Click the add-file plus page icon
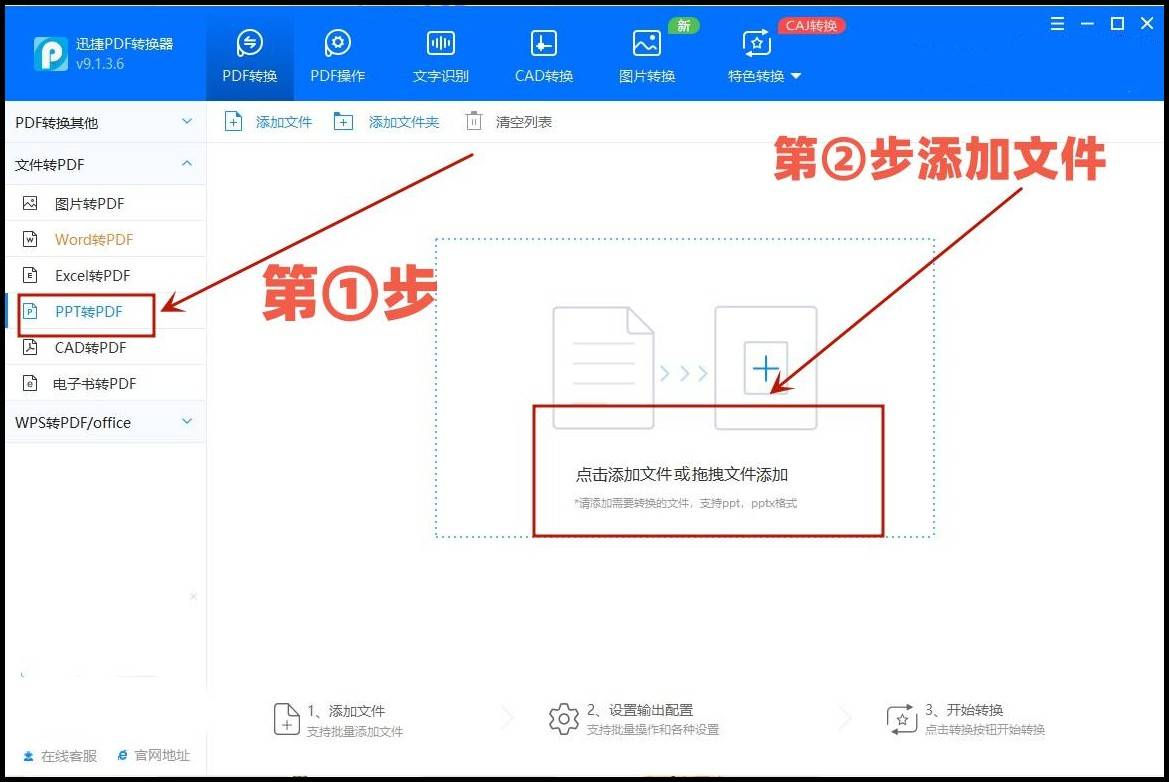The width and height of the screenshot is (1169, 782). tap(233, 122)
